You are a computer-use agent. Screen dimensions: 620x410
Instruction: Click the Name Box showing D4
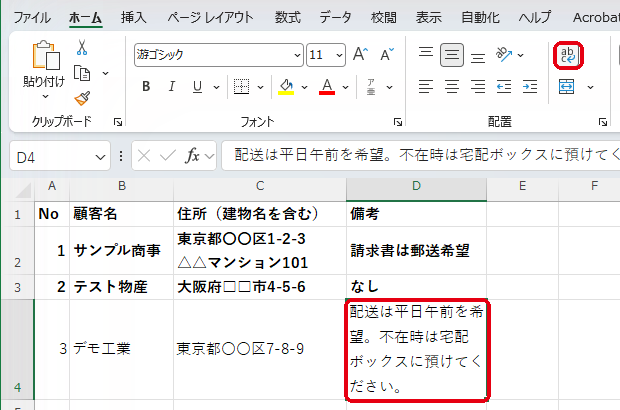pos(60,156)
